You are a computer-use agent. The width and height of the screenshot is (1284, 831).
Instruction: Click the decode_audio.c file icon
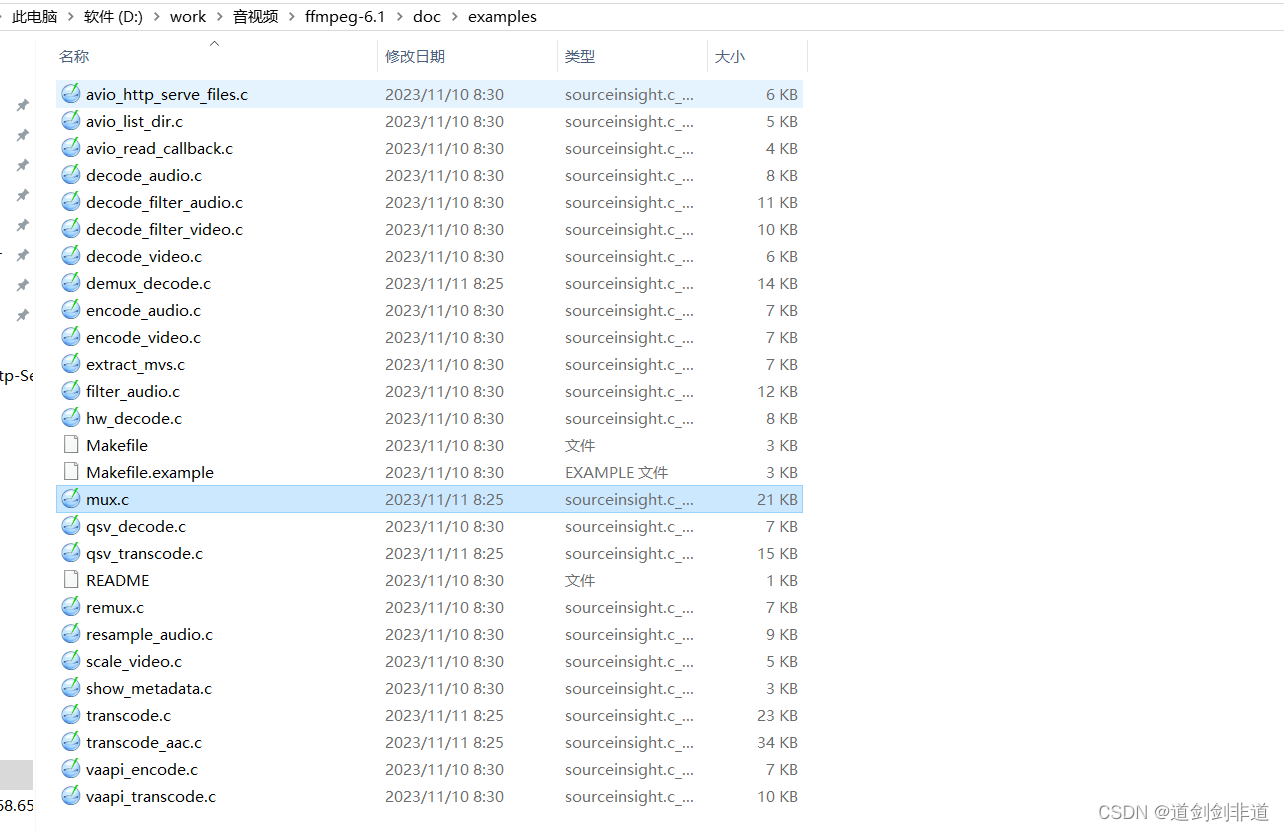click(70, 175)
